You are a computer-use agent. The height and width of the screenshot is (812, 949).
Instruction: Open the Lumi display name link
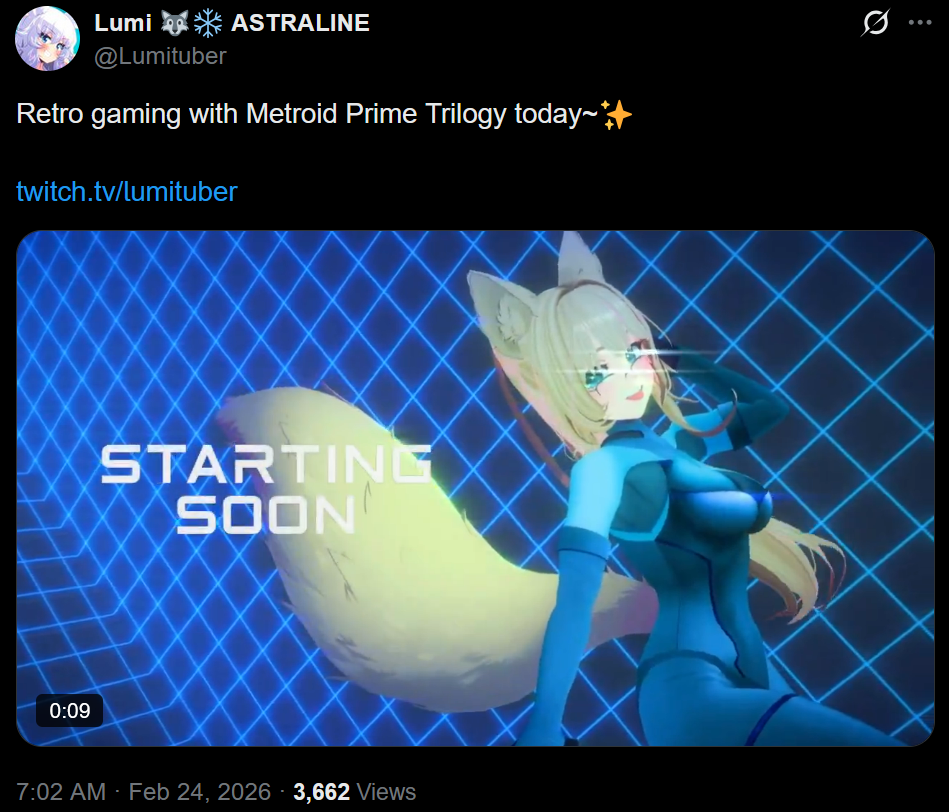pyautogui.click(x=123, y=23)
